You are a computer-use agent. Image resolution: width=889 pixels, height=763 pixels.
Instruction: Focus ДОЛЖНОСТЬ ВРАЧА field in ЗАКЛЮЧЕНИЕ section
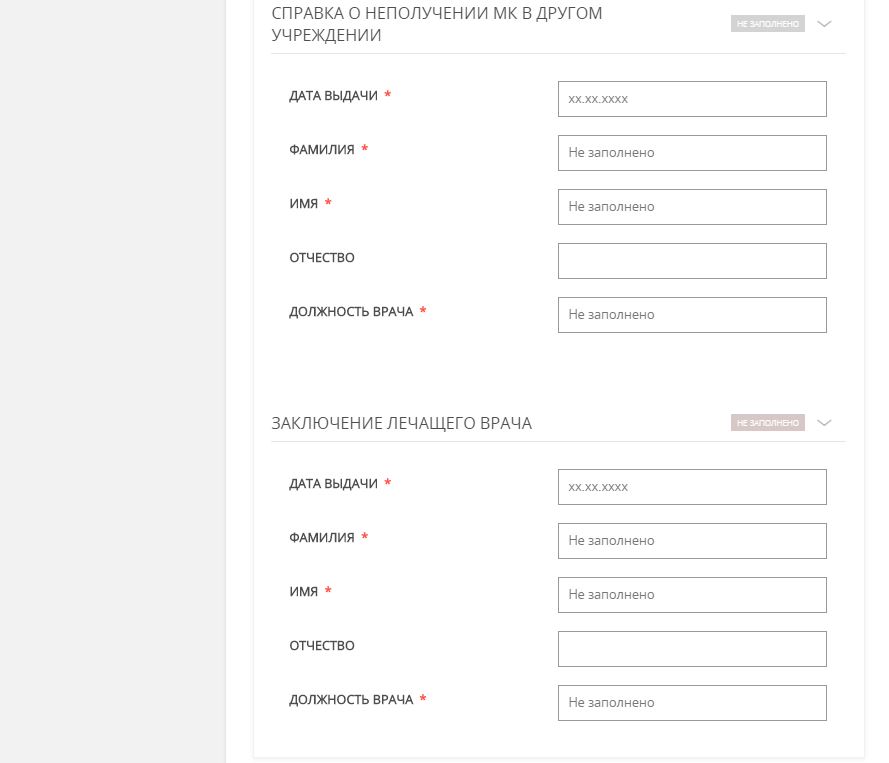pos(692,703)
